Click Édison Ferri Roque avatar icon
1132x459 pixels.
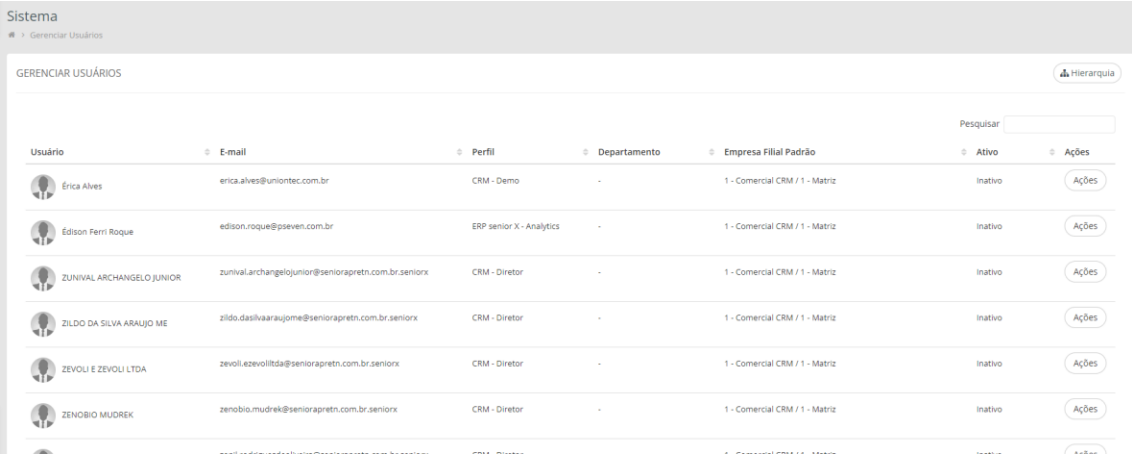[43, 232]
